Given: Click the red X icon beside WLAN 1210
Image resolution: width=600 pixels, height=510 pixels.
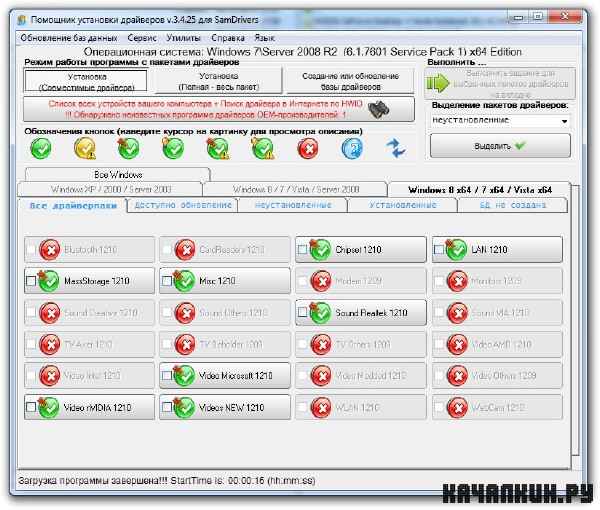Looking at the screenshot, I should 321,408.
